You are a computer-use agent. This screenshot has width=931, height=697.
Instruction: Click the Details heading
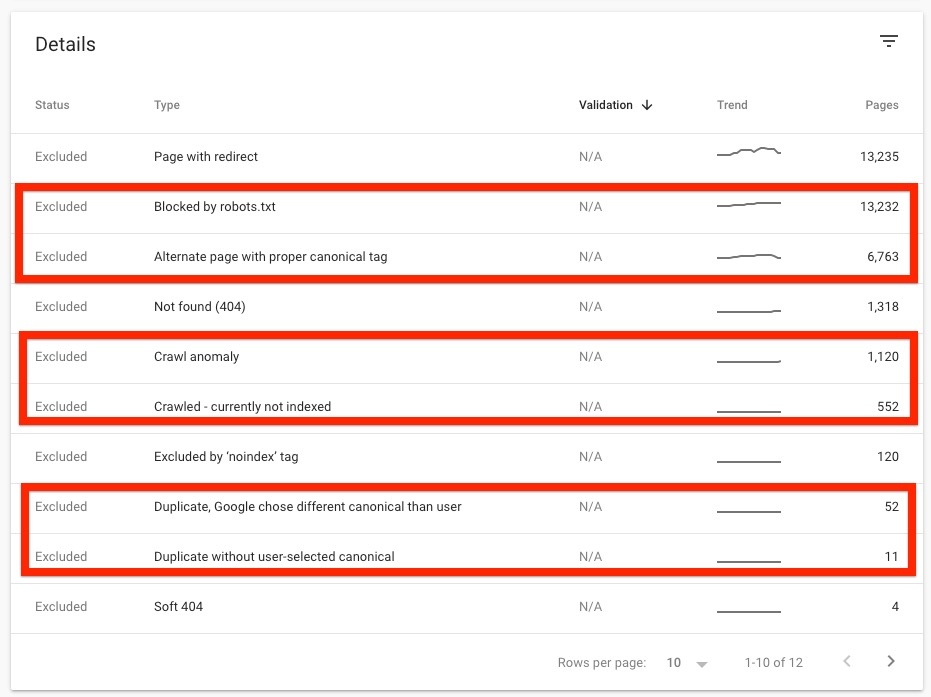(x=65, y=45)
